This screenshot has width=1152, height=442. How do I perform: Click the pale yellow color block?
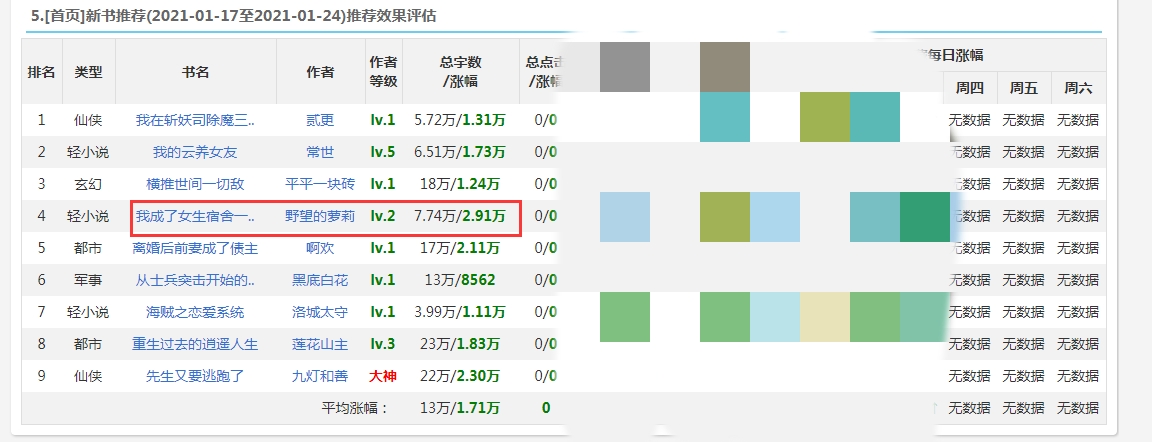click(x=825, y=317)
